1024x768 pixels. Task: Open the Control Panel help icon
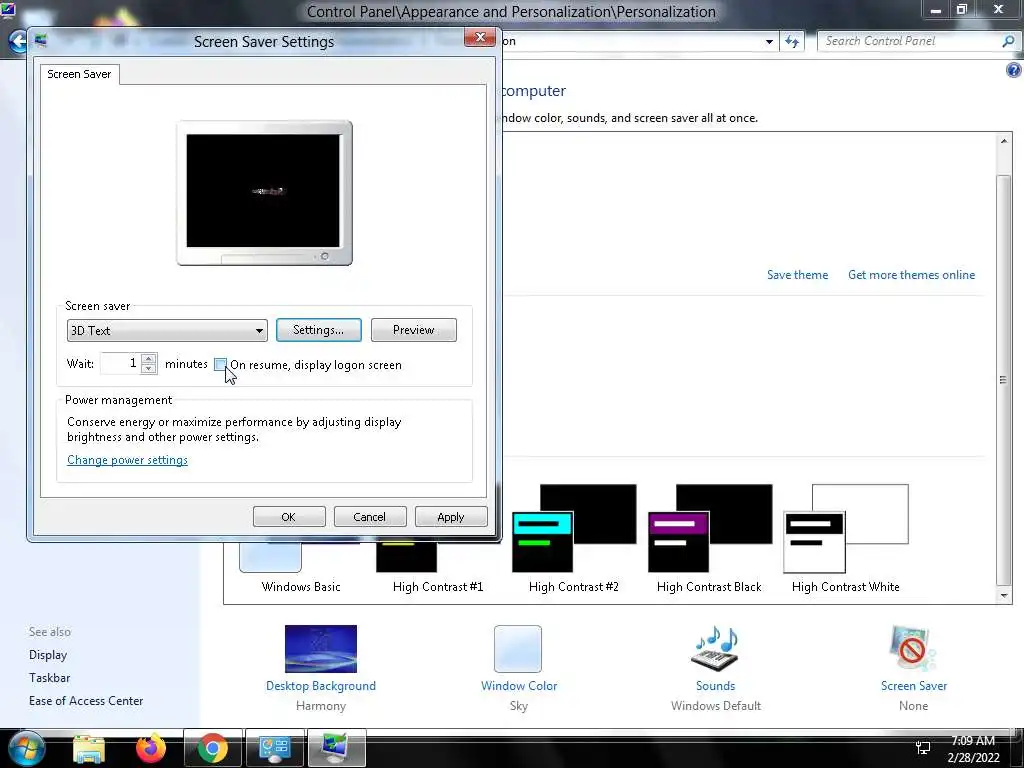[1014, 70]
